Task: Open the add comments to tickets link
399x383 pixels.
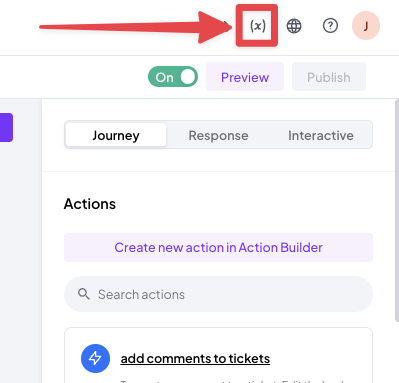Action: (x=195, y=358)
